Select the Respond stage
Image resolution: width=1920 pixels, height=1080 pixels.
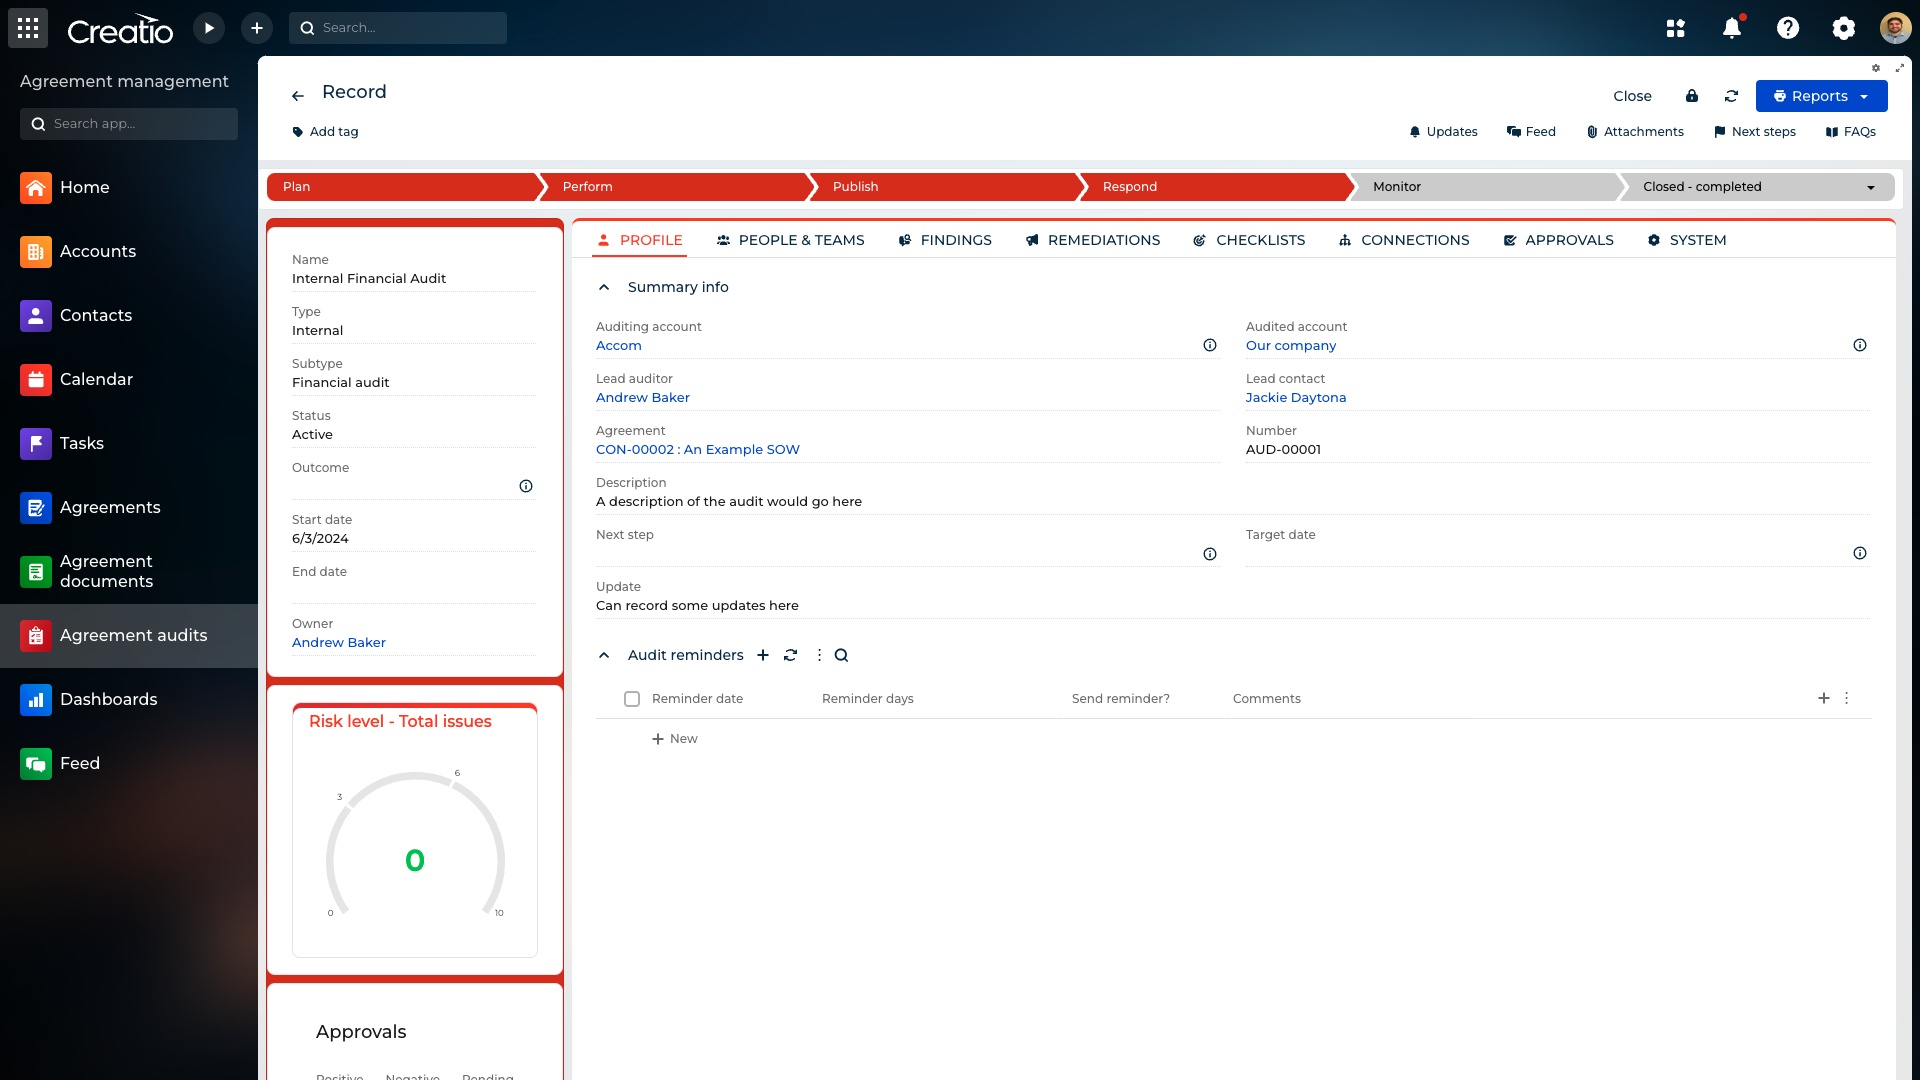coord(1215,187)
